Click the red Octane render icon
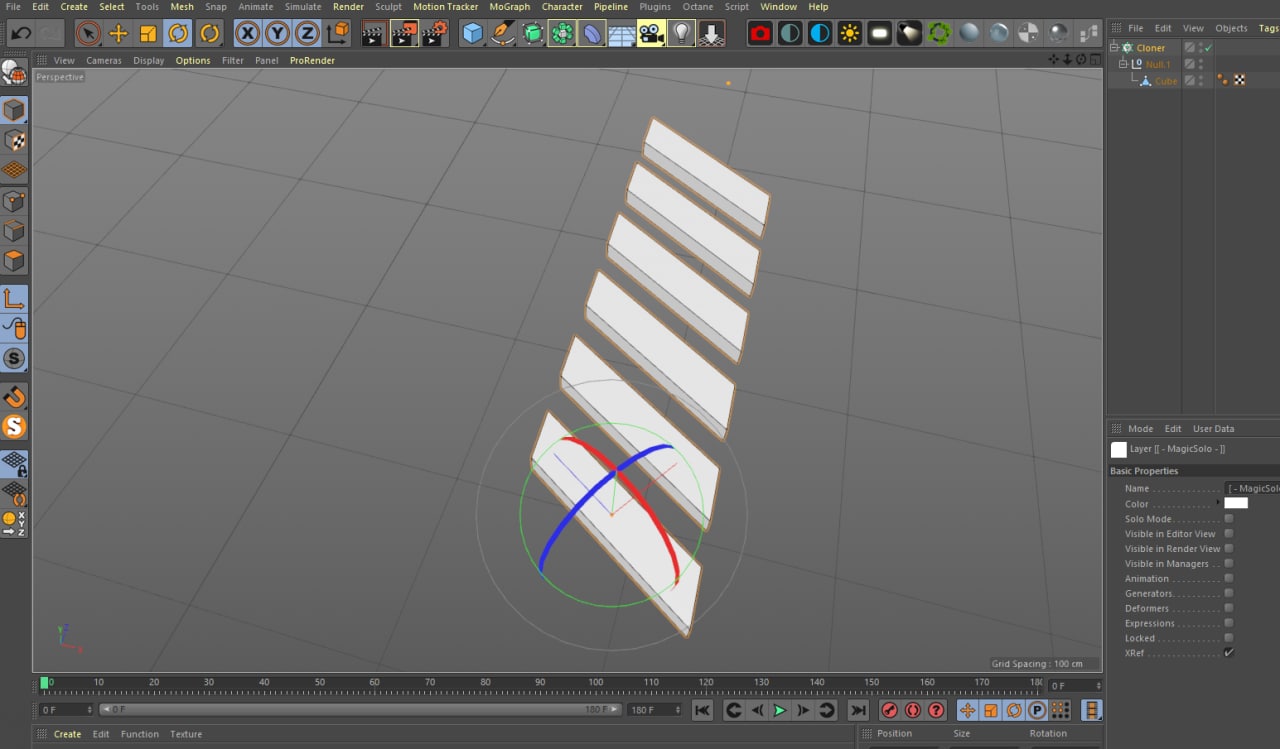The height and width of the screenshot is (749, 1280). tap(760, 33)
